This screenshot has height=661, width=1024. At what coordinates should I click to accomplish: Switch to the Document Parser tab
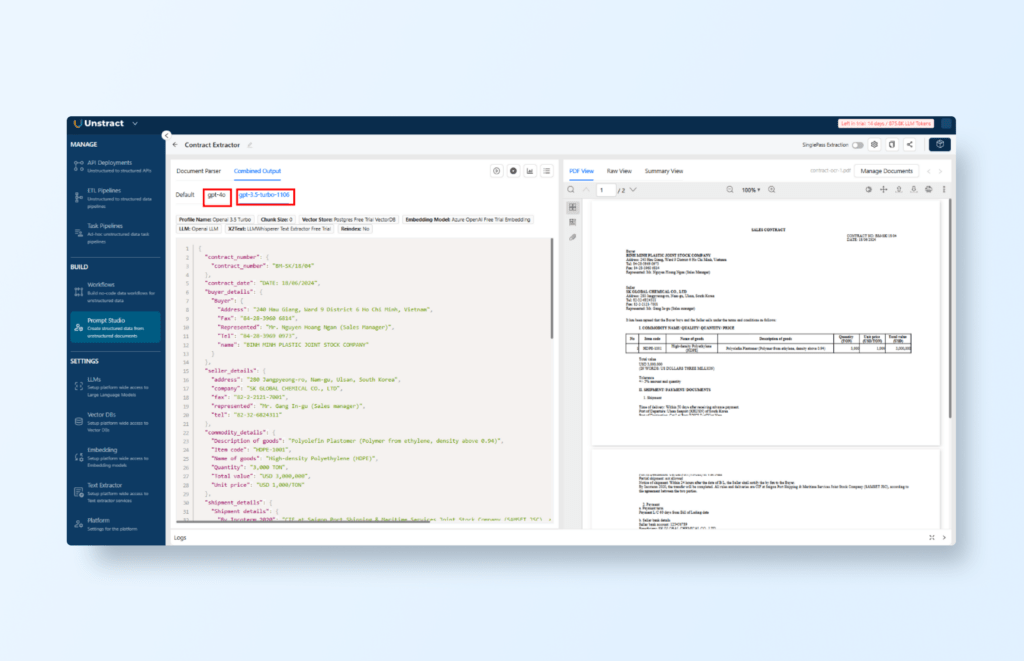pyautogui.click(x=197, y=171)
